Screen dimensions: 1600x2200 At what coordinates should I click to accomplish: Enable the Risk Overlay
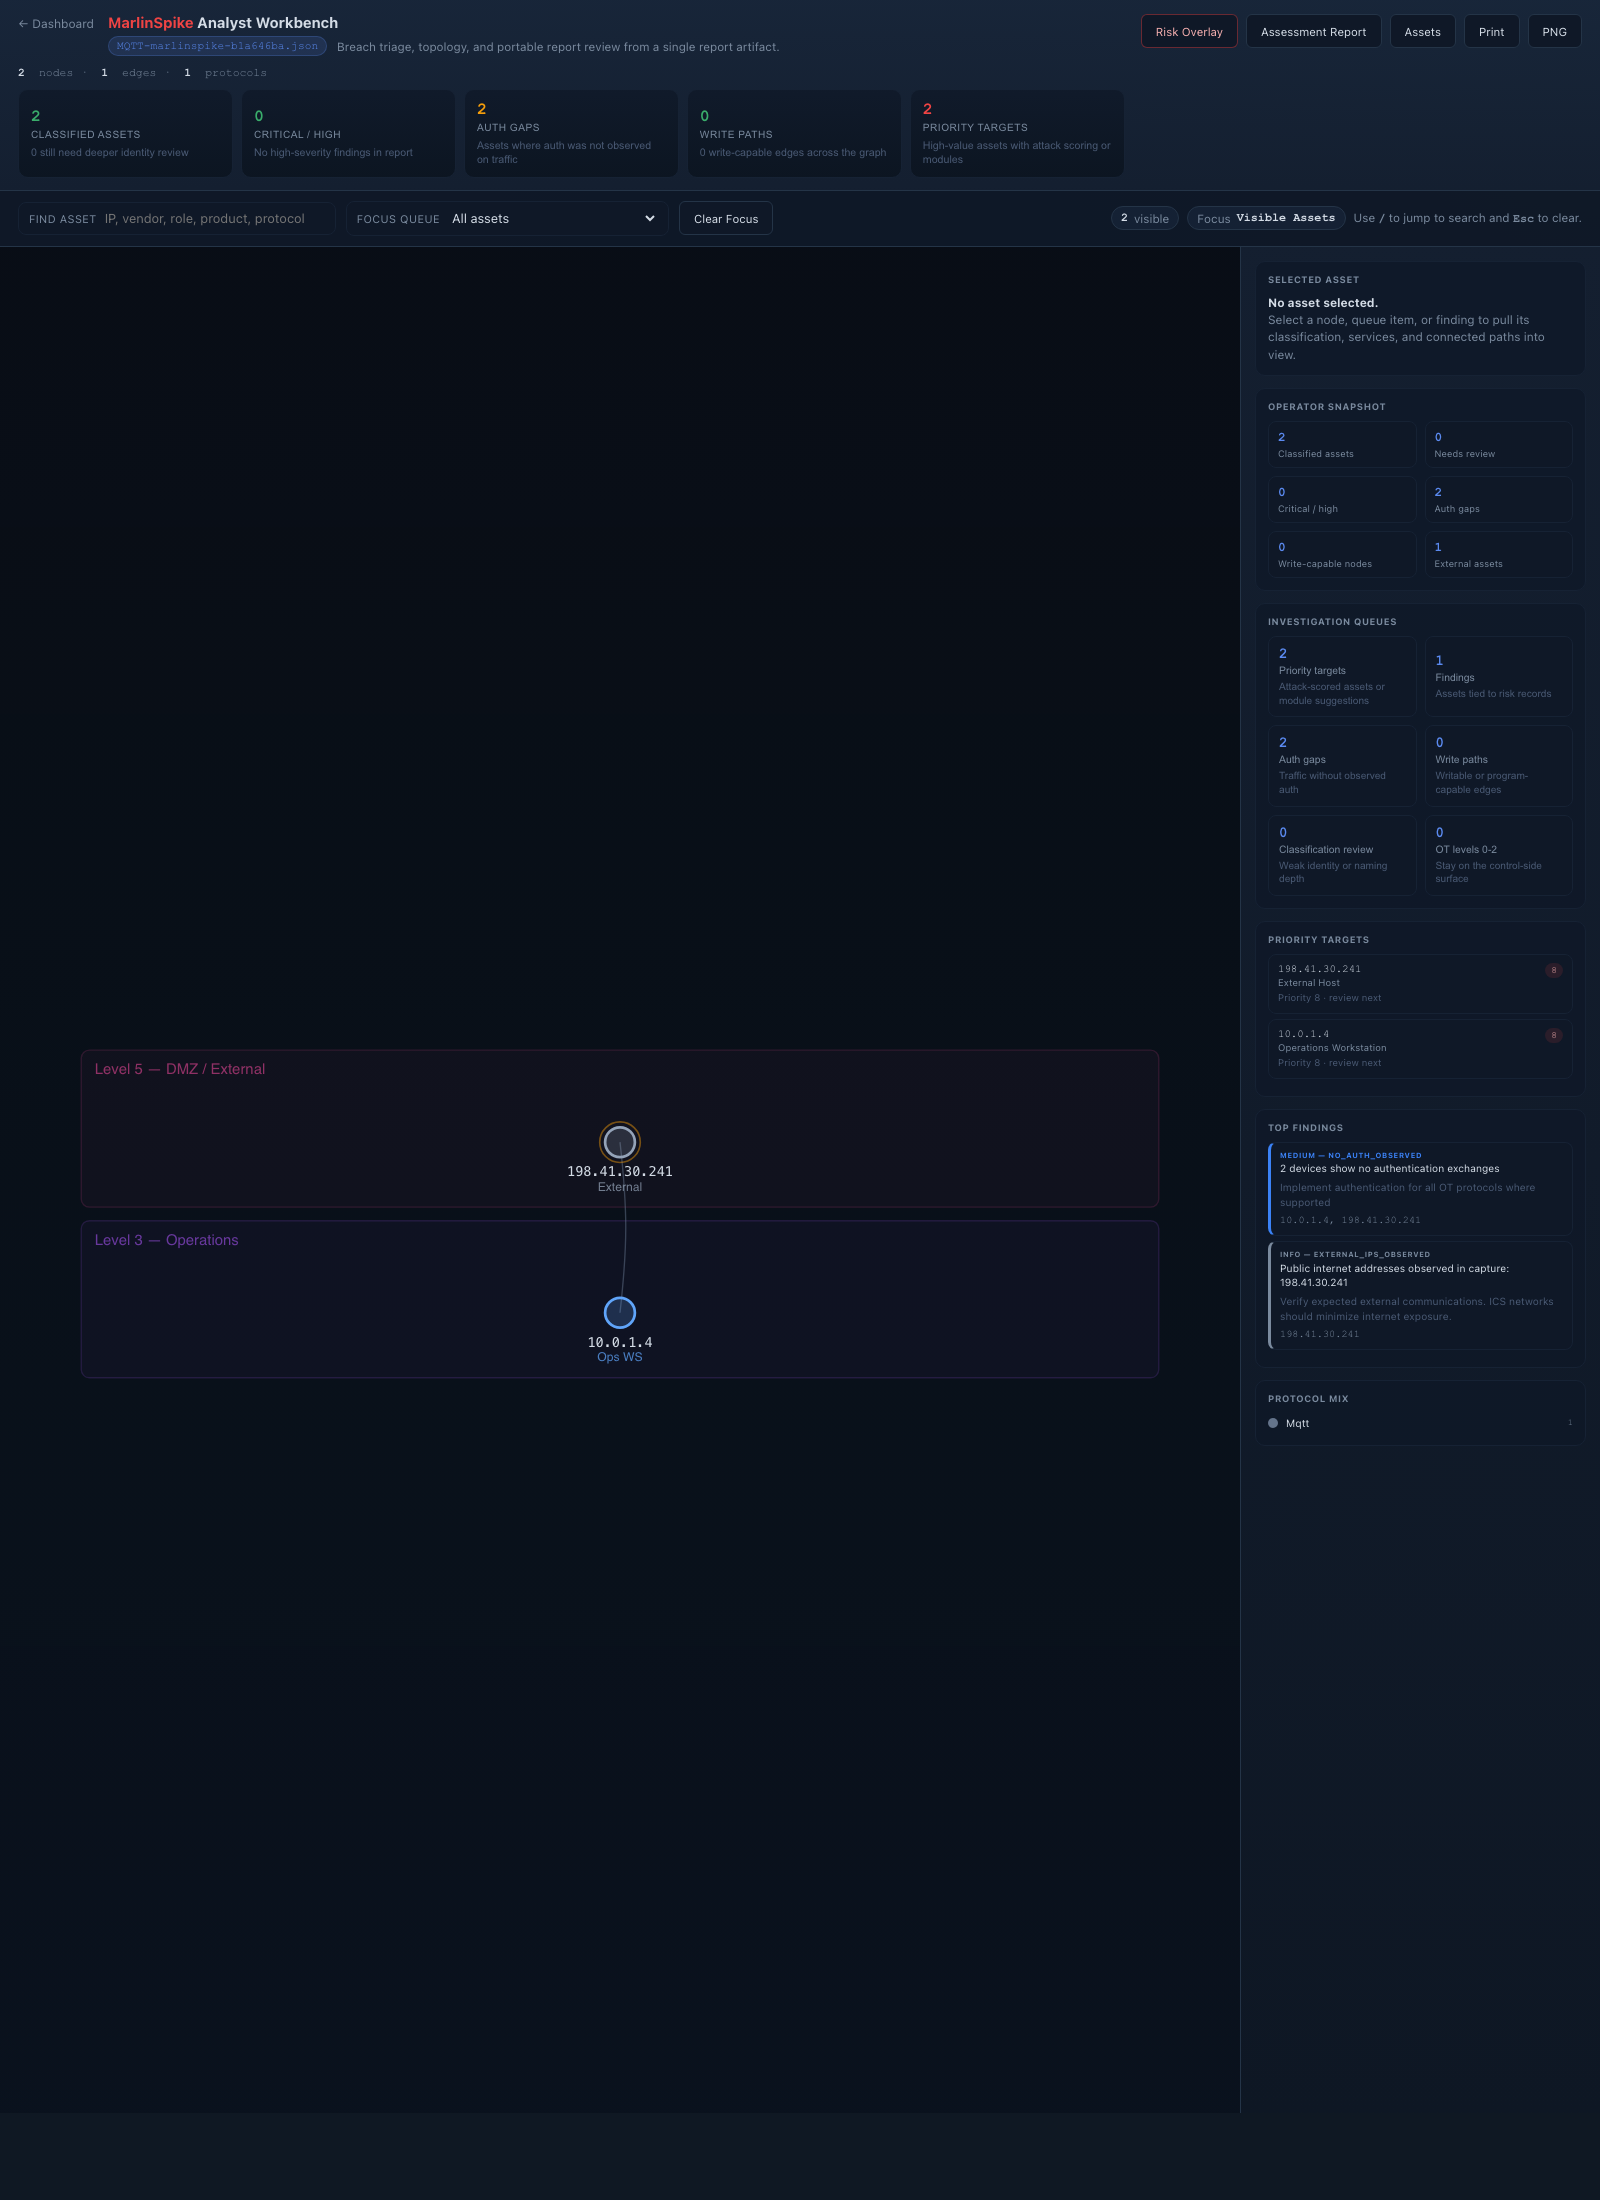pos(1189,31)
